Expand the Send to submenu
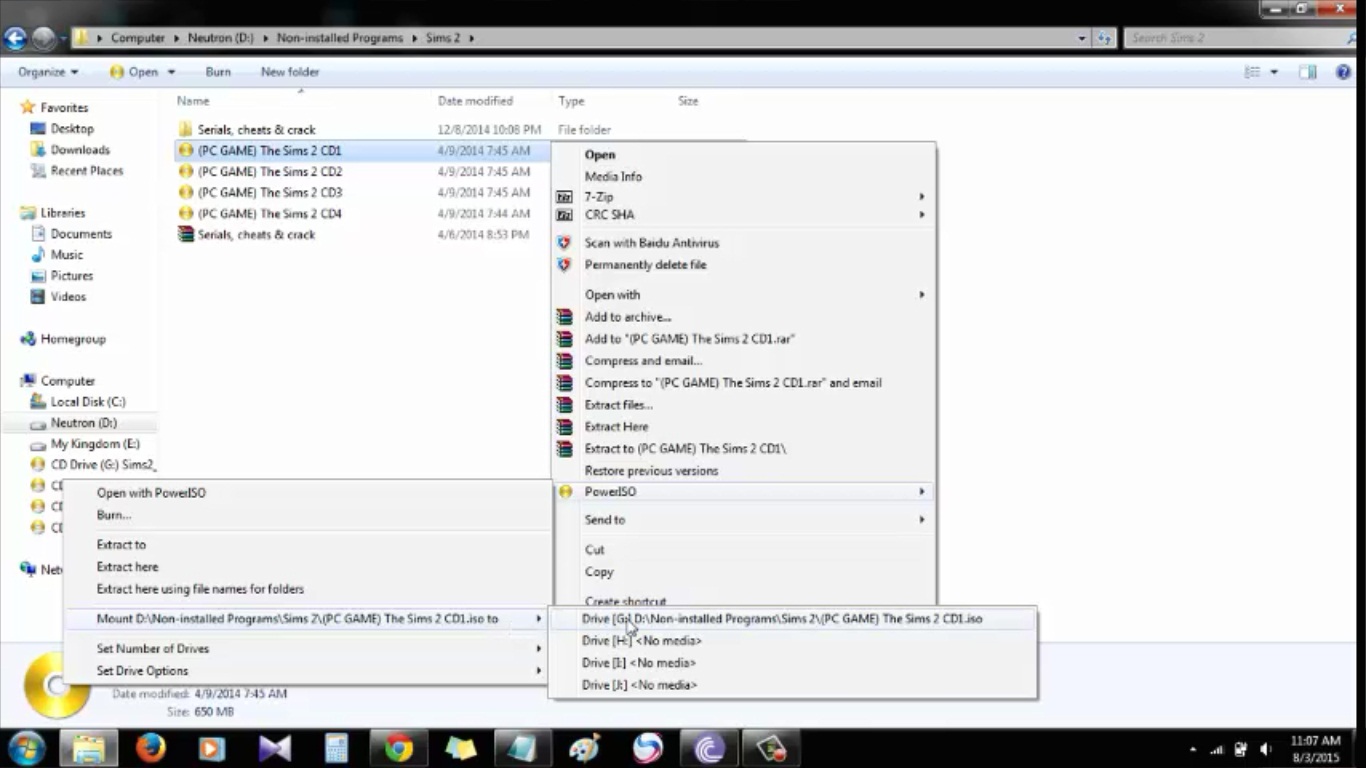Screen dimensions: 1366x768 [743, 519]
